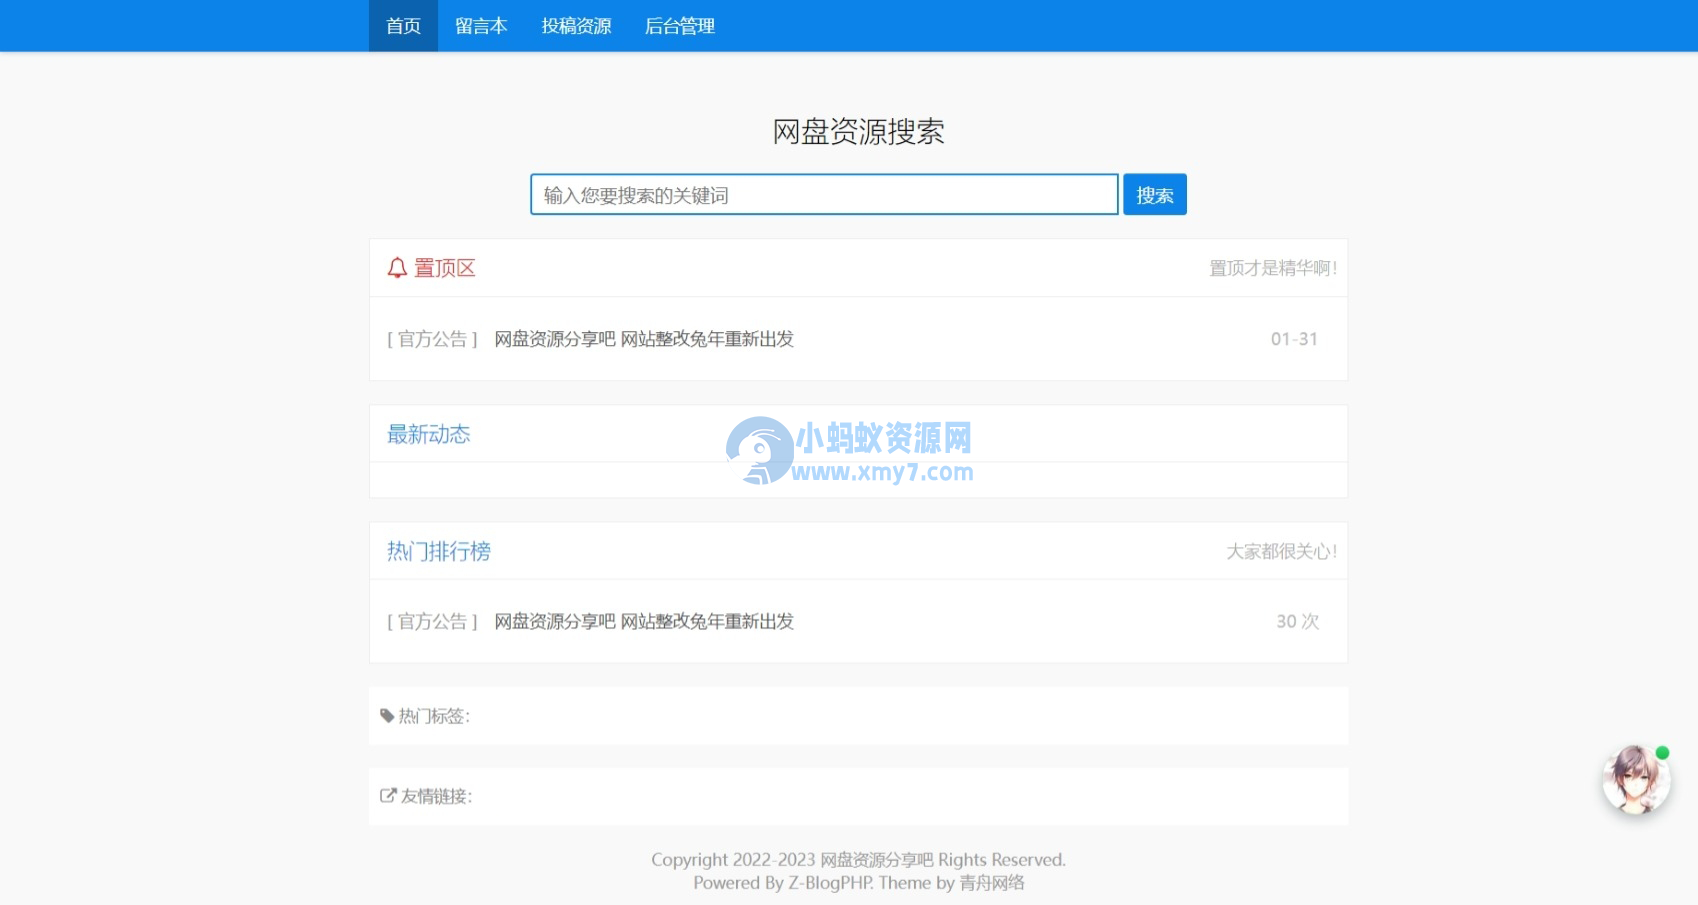Select the 置顶区 heading
The image size is (1698, 905).
445,268
